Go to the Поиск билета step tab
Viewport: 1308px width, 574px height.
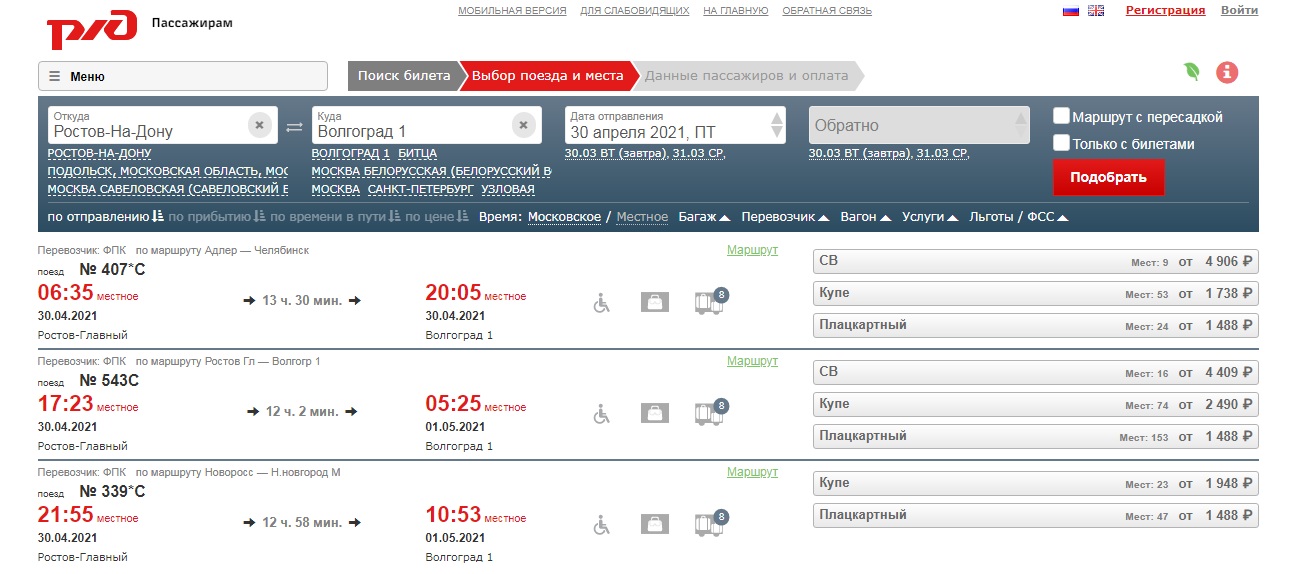tap(403, 76)
